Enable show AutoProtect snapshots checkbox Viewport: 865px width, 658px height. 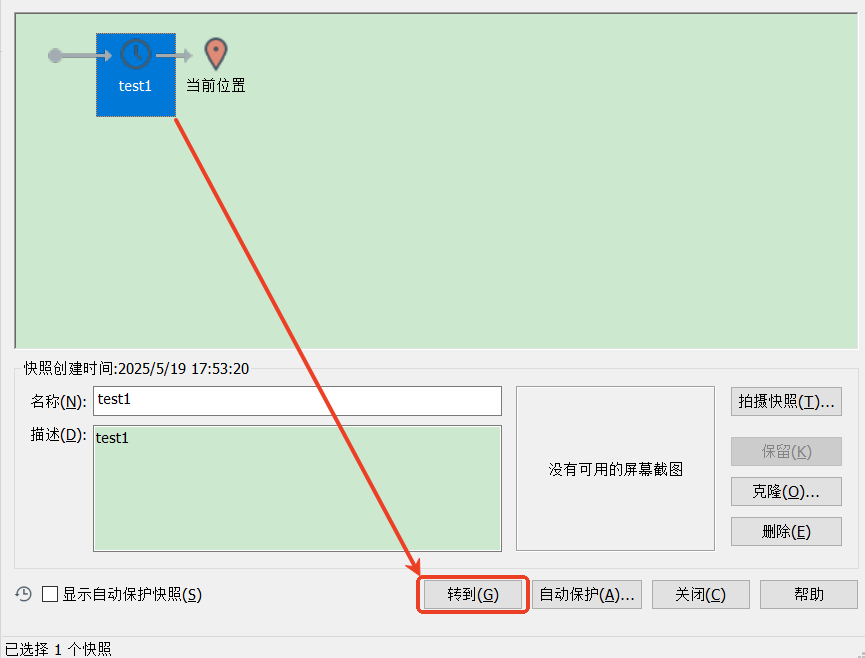[50, 594]
